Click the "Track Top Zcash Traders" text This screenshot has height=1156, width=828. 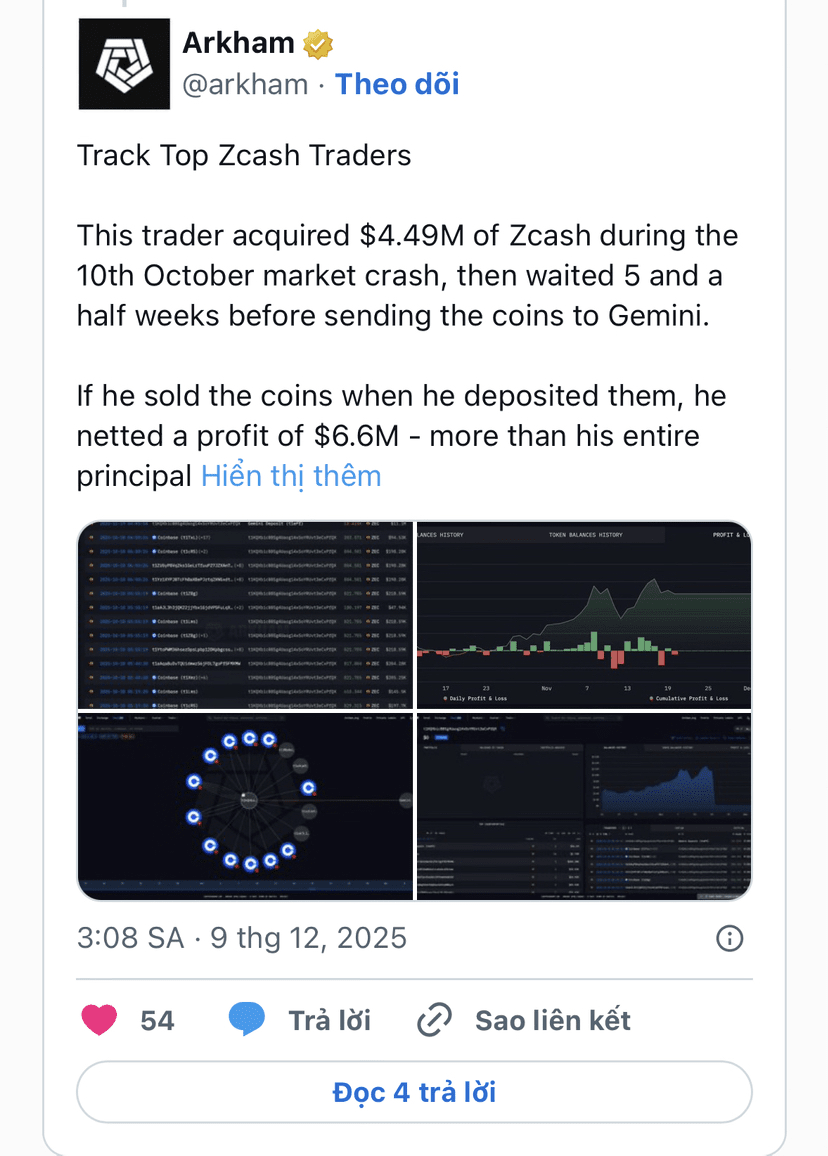pyautogui.click(x=244, y=156)
